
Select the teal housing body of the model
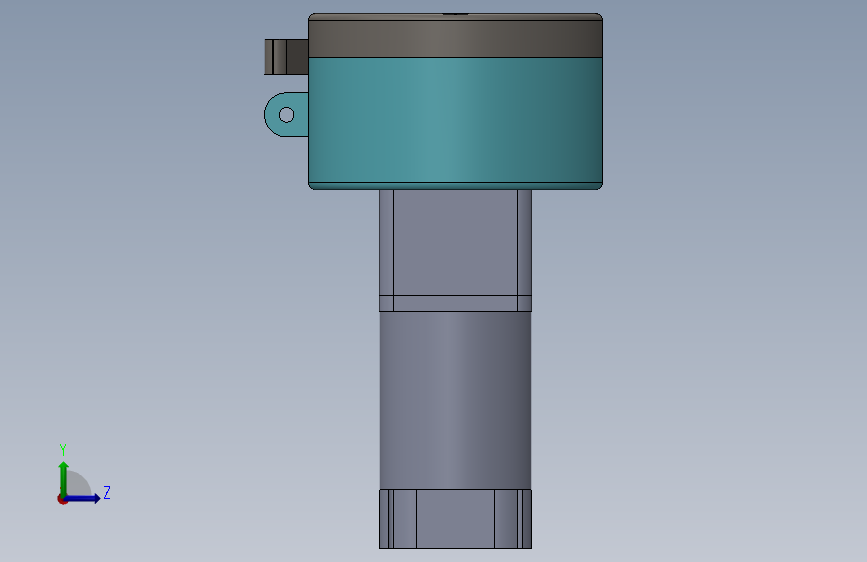tap(455, 123)
